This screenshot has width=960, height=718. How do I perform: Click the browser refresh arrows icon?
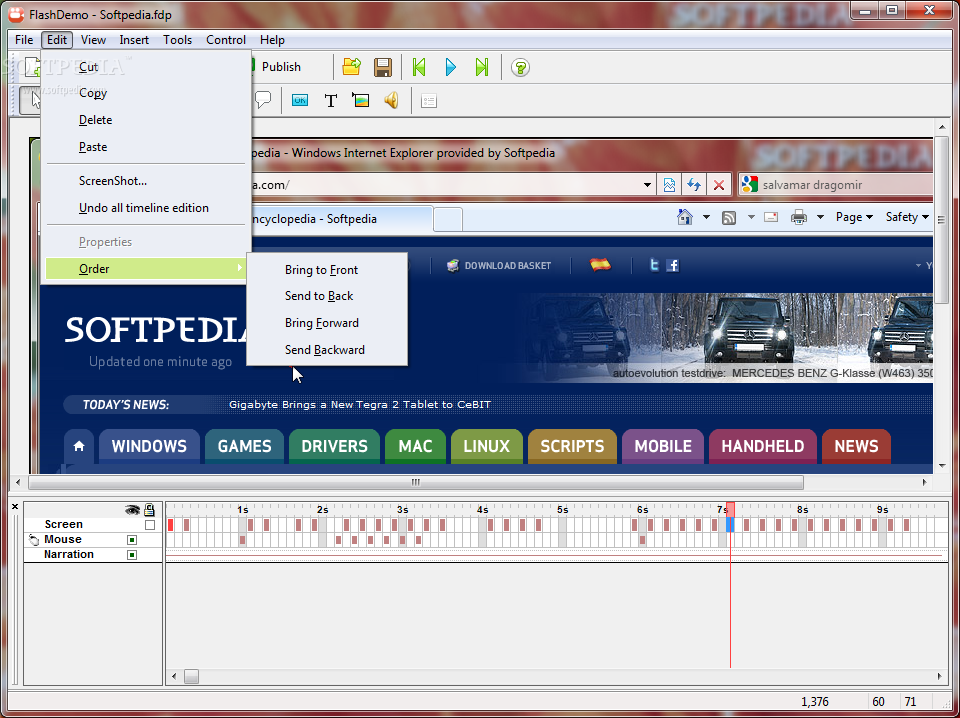click(694, 185)
